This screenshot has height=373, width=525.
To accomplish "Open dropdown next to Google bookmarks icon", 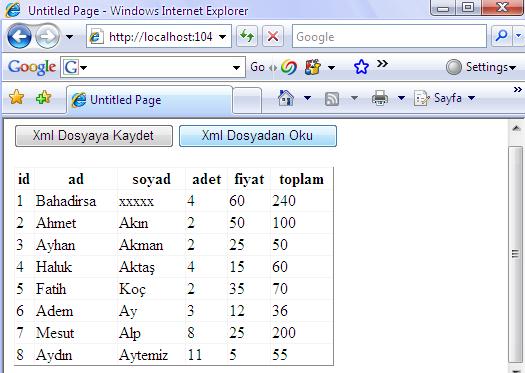I will (x=331, y=68).
